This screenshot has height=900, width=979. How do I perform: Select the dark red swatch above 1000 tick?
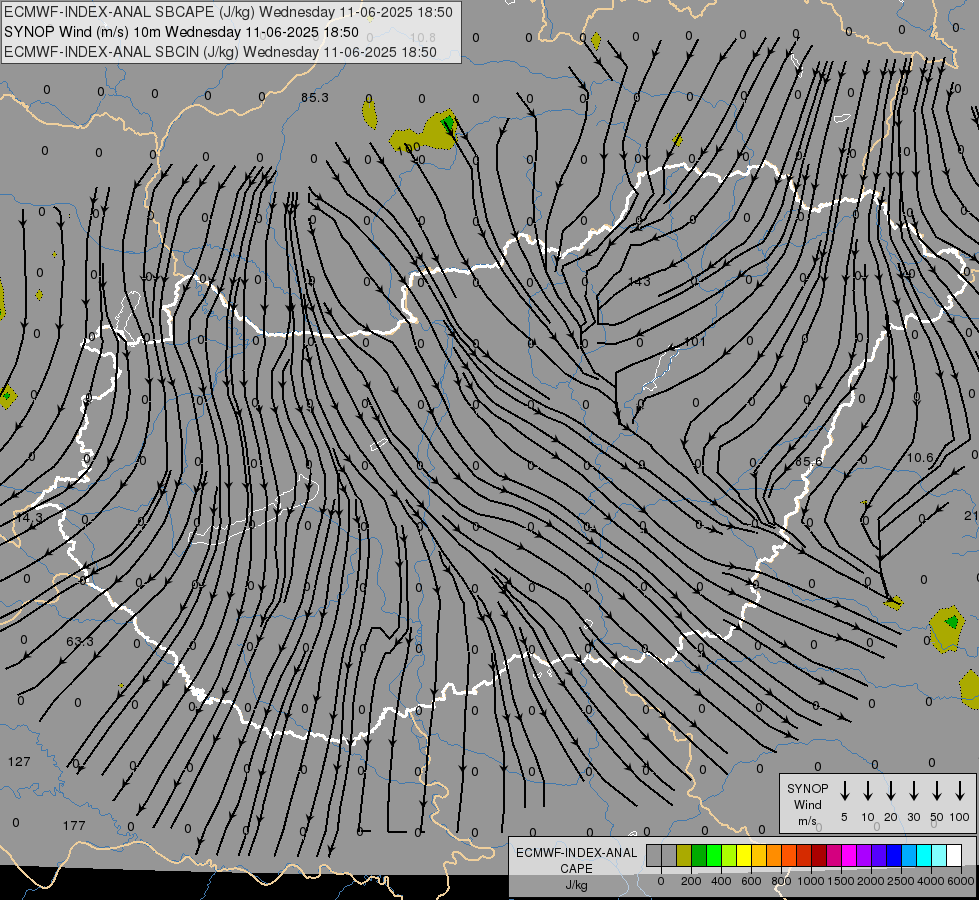820,856
